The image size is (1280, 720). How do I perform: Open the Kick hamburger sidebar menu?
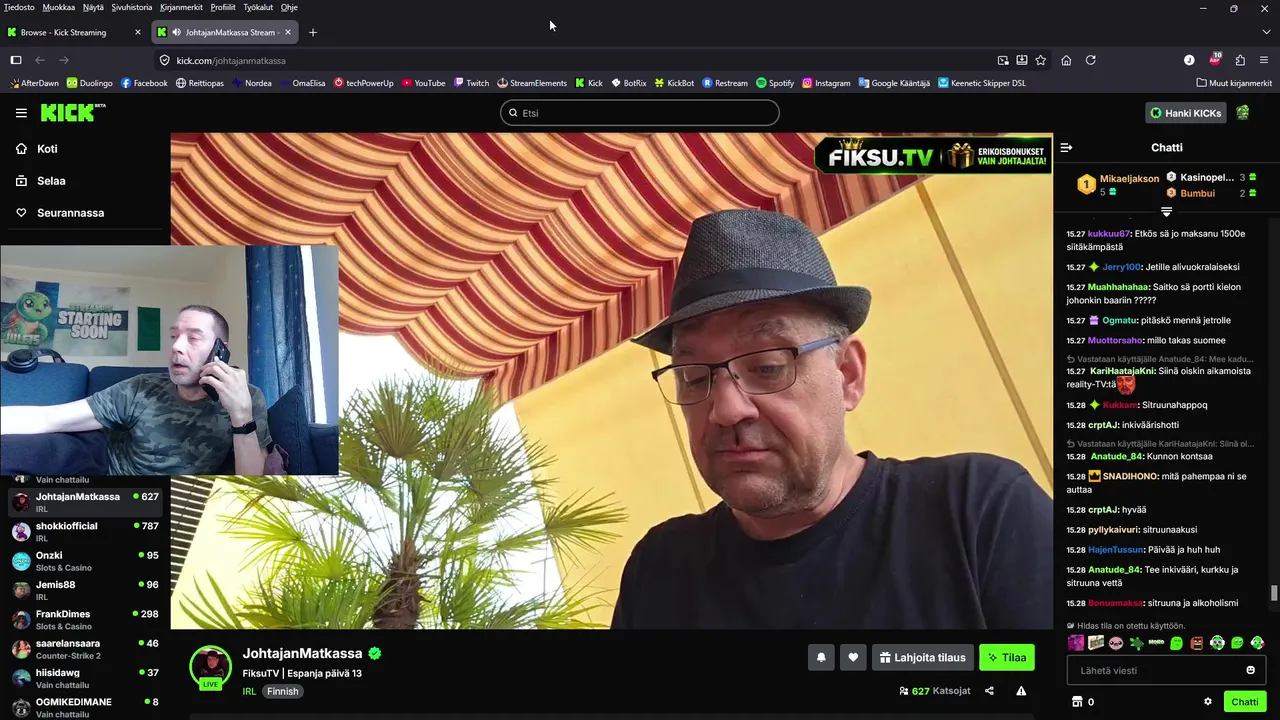click(x=21, y=113)
